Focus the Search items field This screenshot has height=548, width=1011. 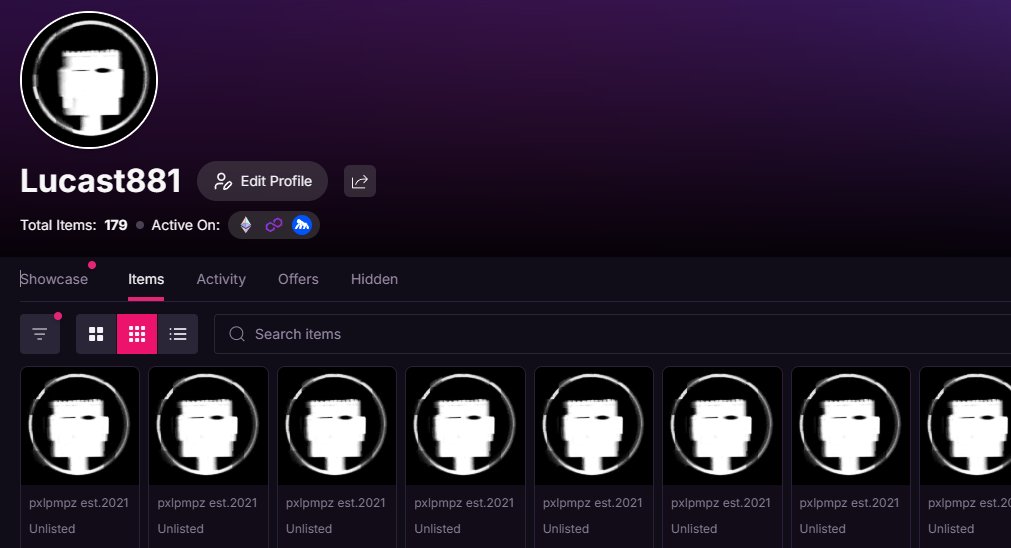click(x=613, y=334)
